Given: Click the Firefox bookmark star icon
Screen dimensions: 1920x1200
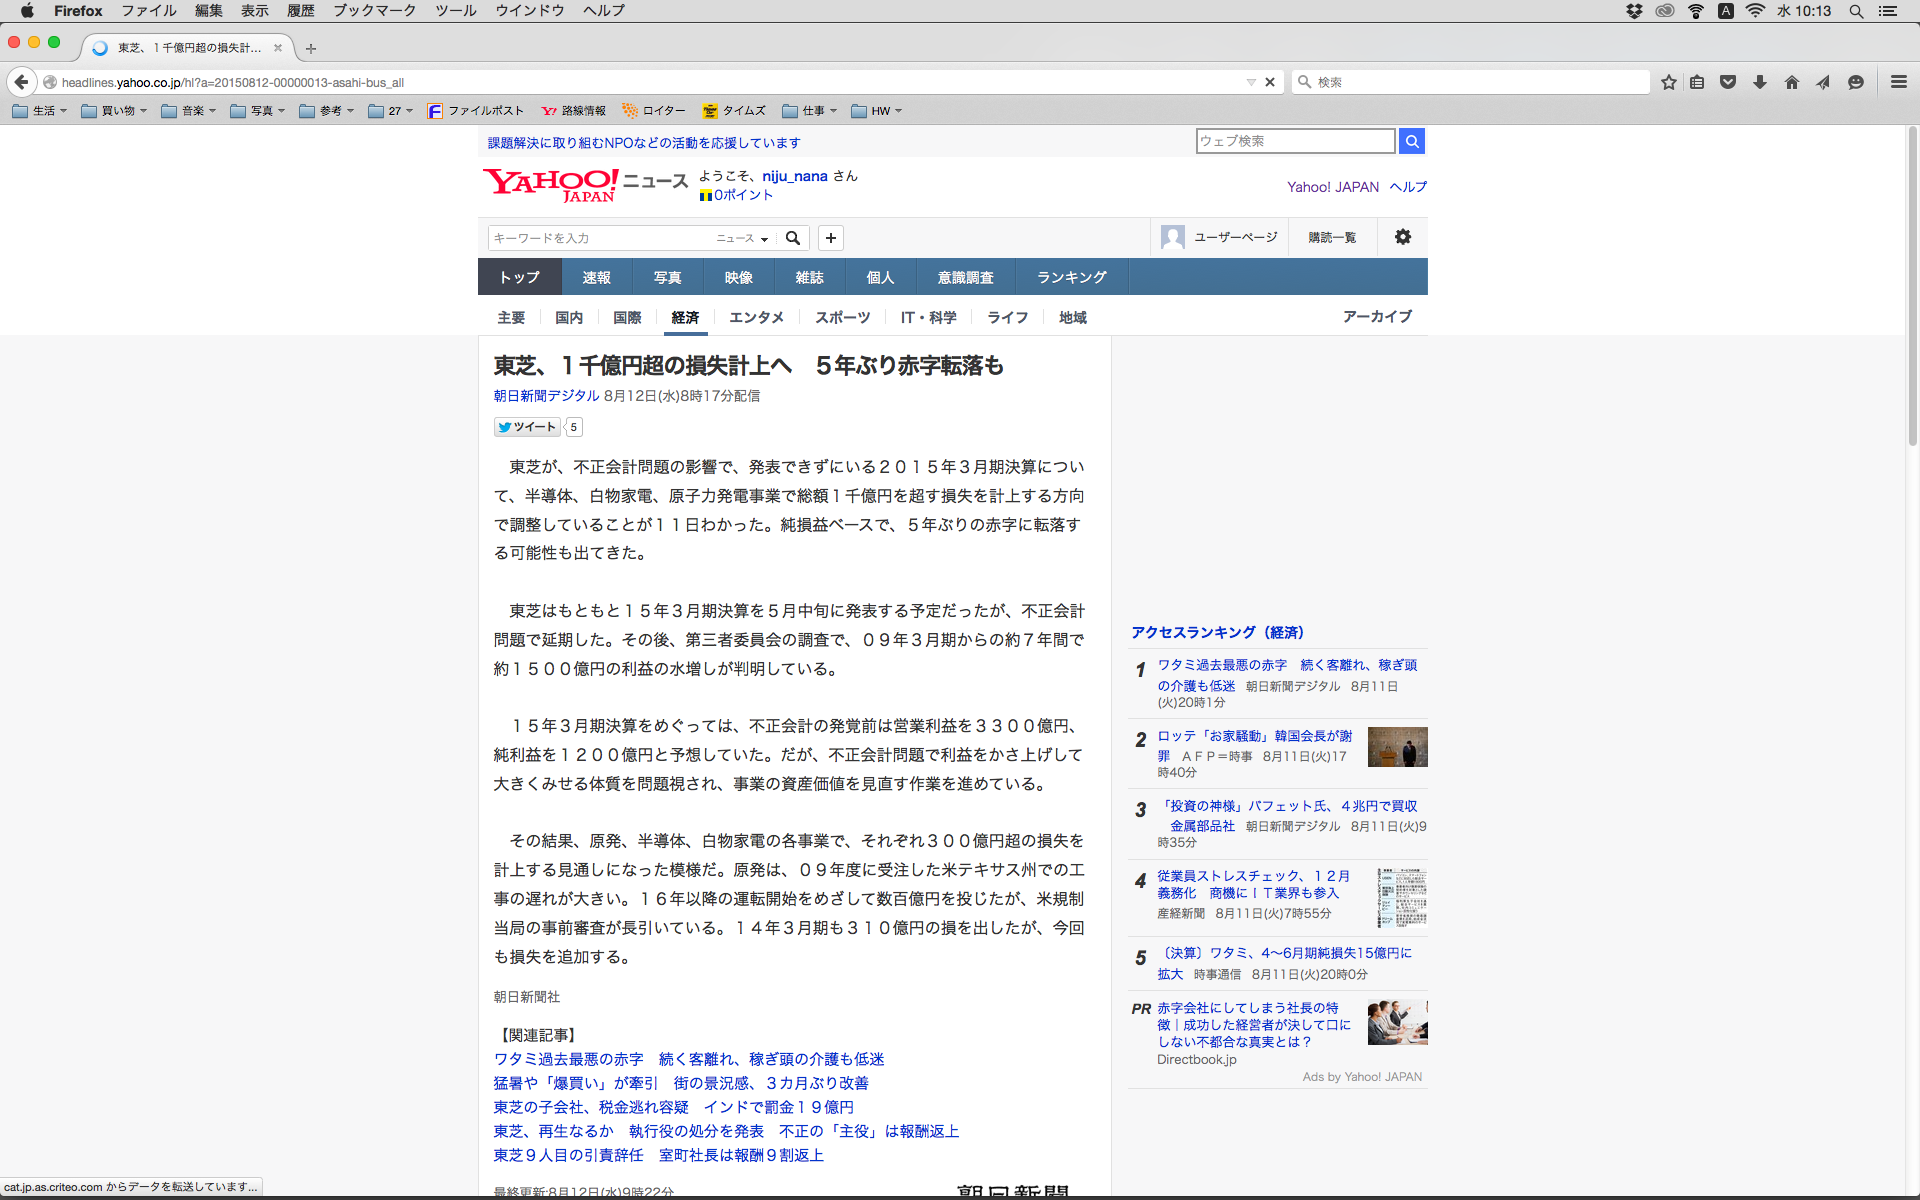Looking at the screenshot, I should [x=1668, y=82].
